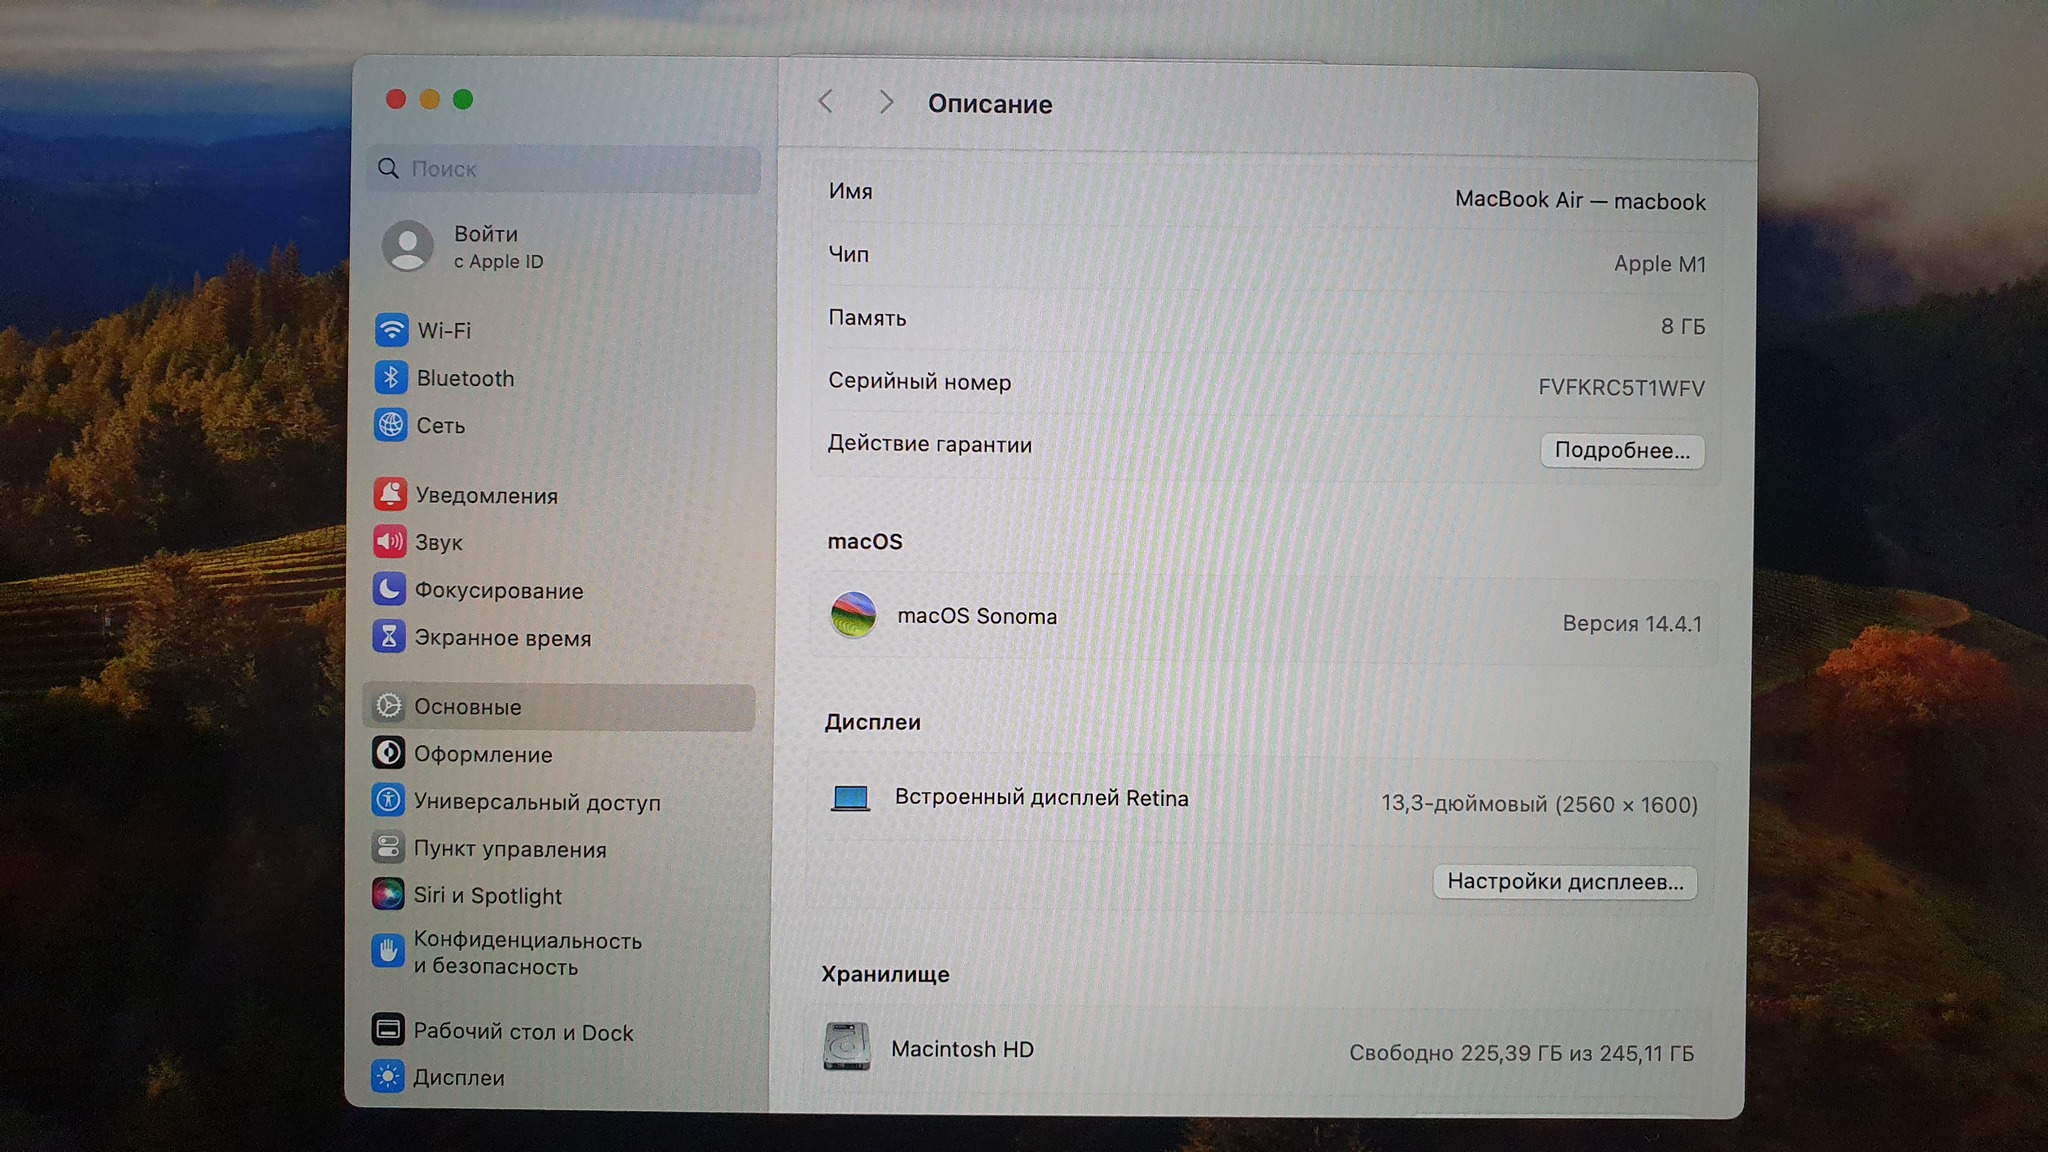
Task: Select the Notifications (Уведомления) bell icon
Action: (390, 494)
